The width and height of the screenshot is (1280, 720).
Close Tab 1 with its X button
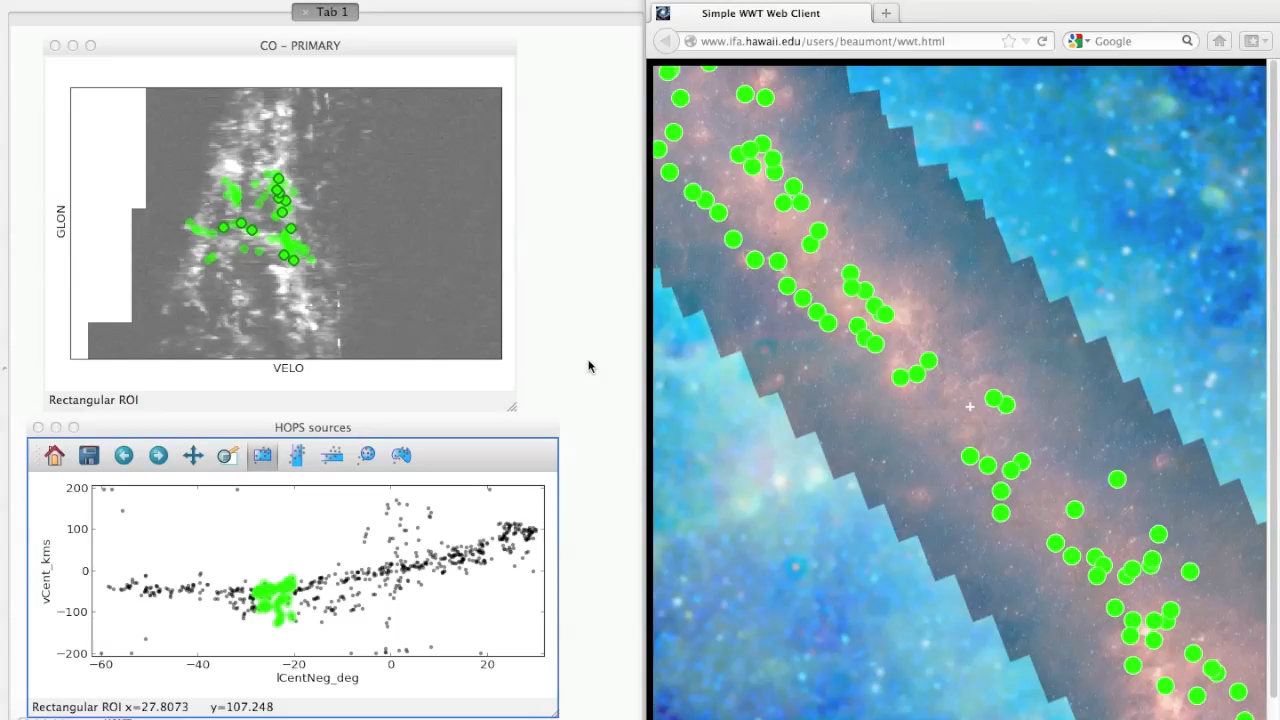click(306, 12)
